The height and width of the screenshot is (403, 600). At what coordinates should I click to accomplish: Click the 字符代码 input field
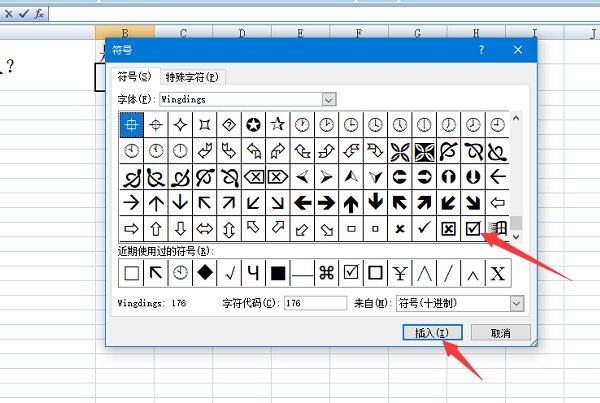click(x=314, y=302)
